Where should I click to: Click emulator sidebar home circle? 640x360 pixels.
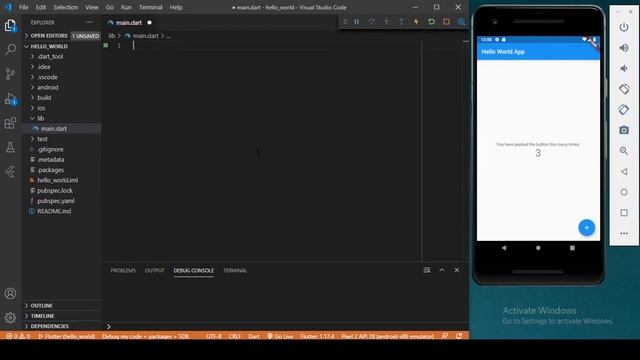tap(624, 192)
